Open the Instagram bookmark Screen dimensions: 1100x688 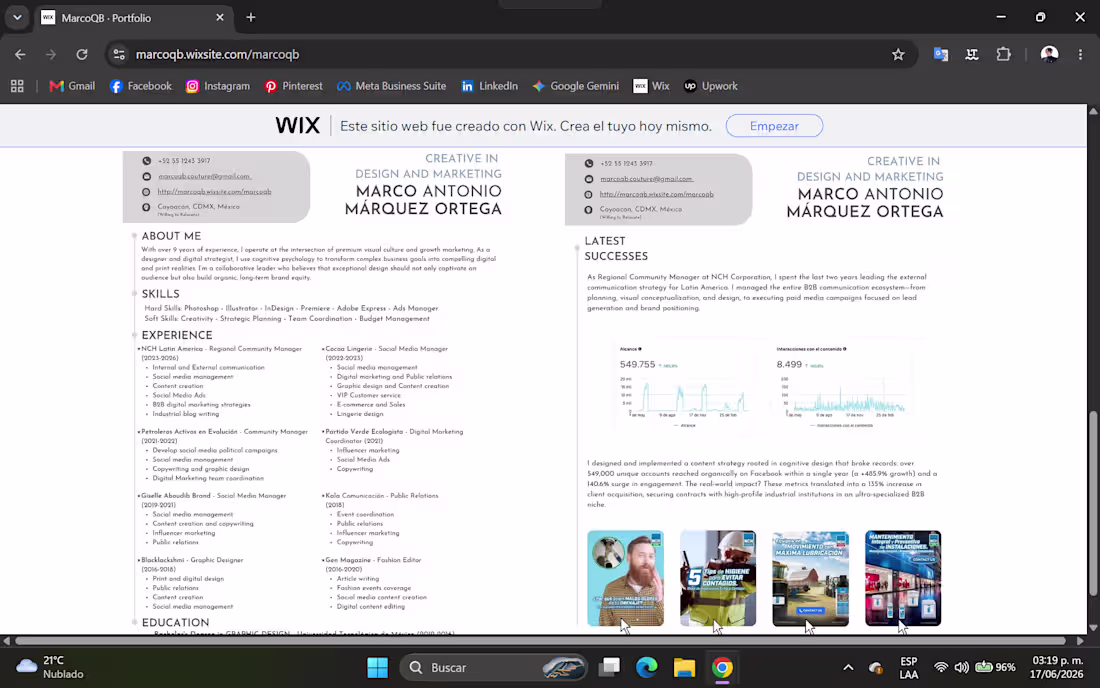click(217, 86)
